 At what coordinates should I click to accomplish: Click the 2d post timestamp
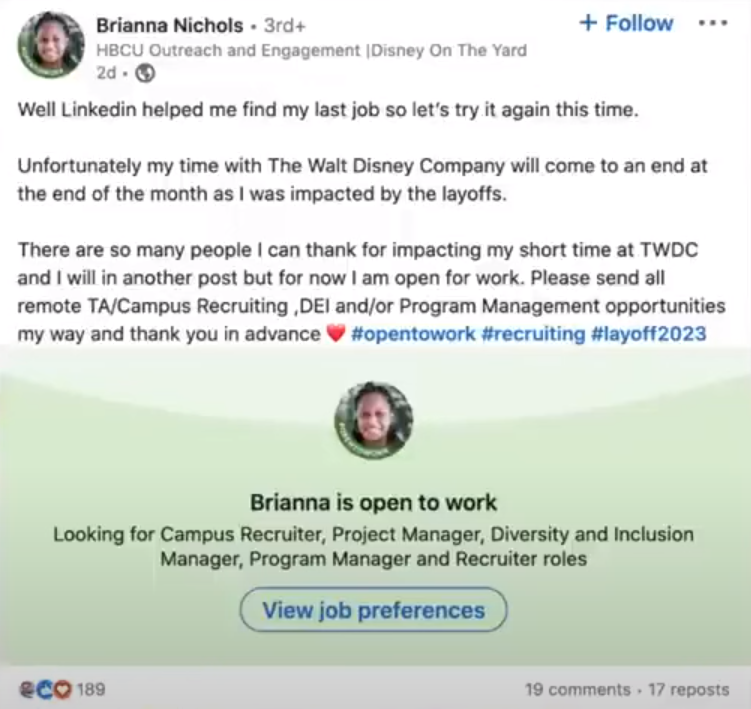pyautogui.click(x=106, y=73)
